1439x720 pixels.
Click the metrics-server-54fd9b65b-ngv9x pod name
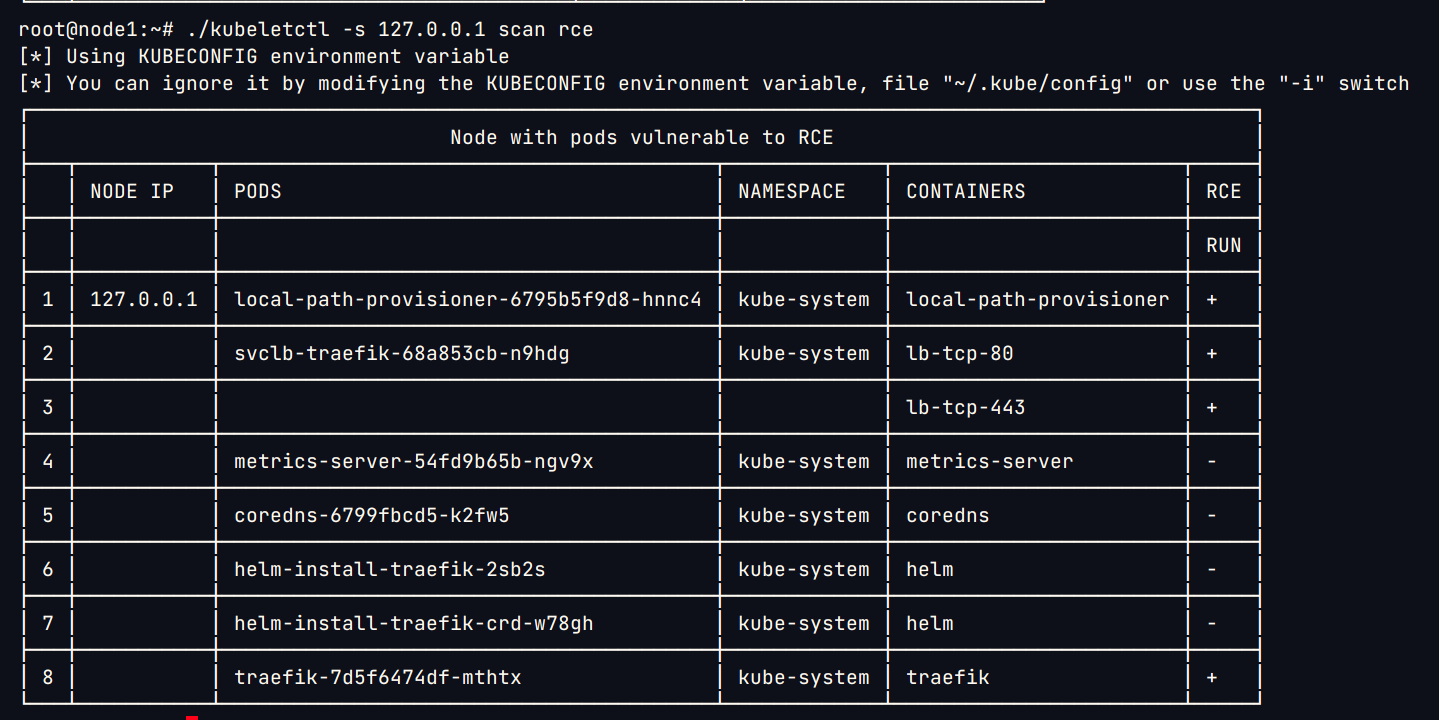coord(413,461)
